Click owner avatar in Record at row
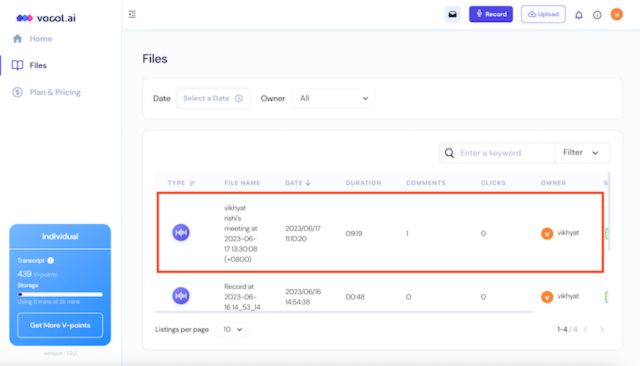 pos(547,297)
